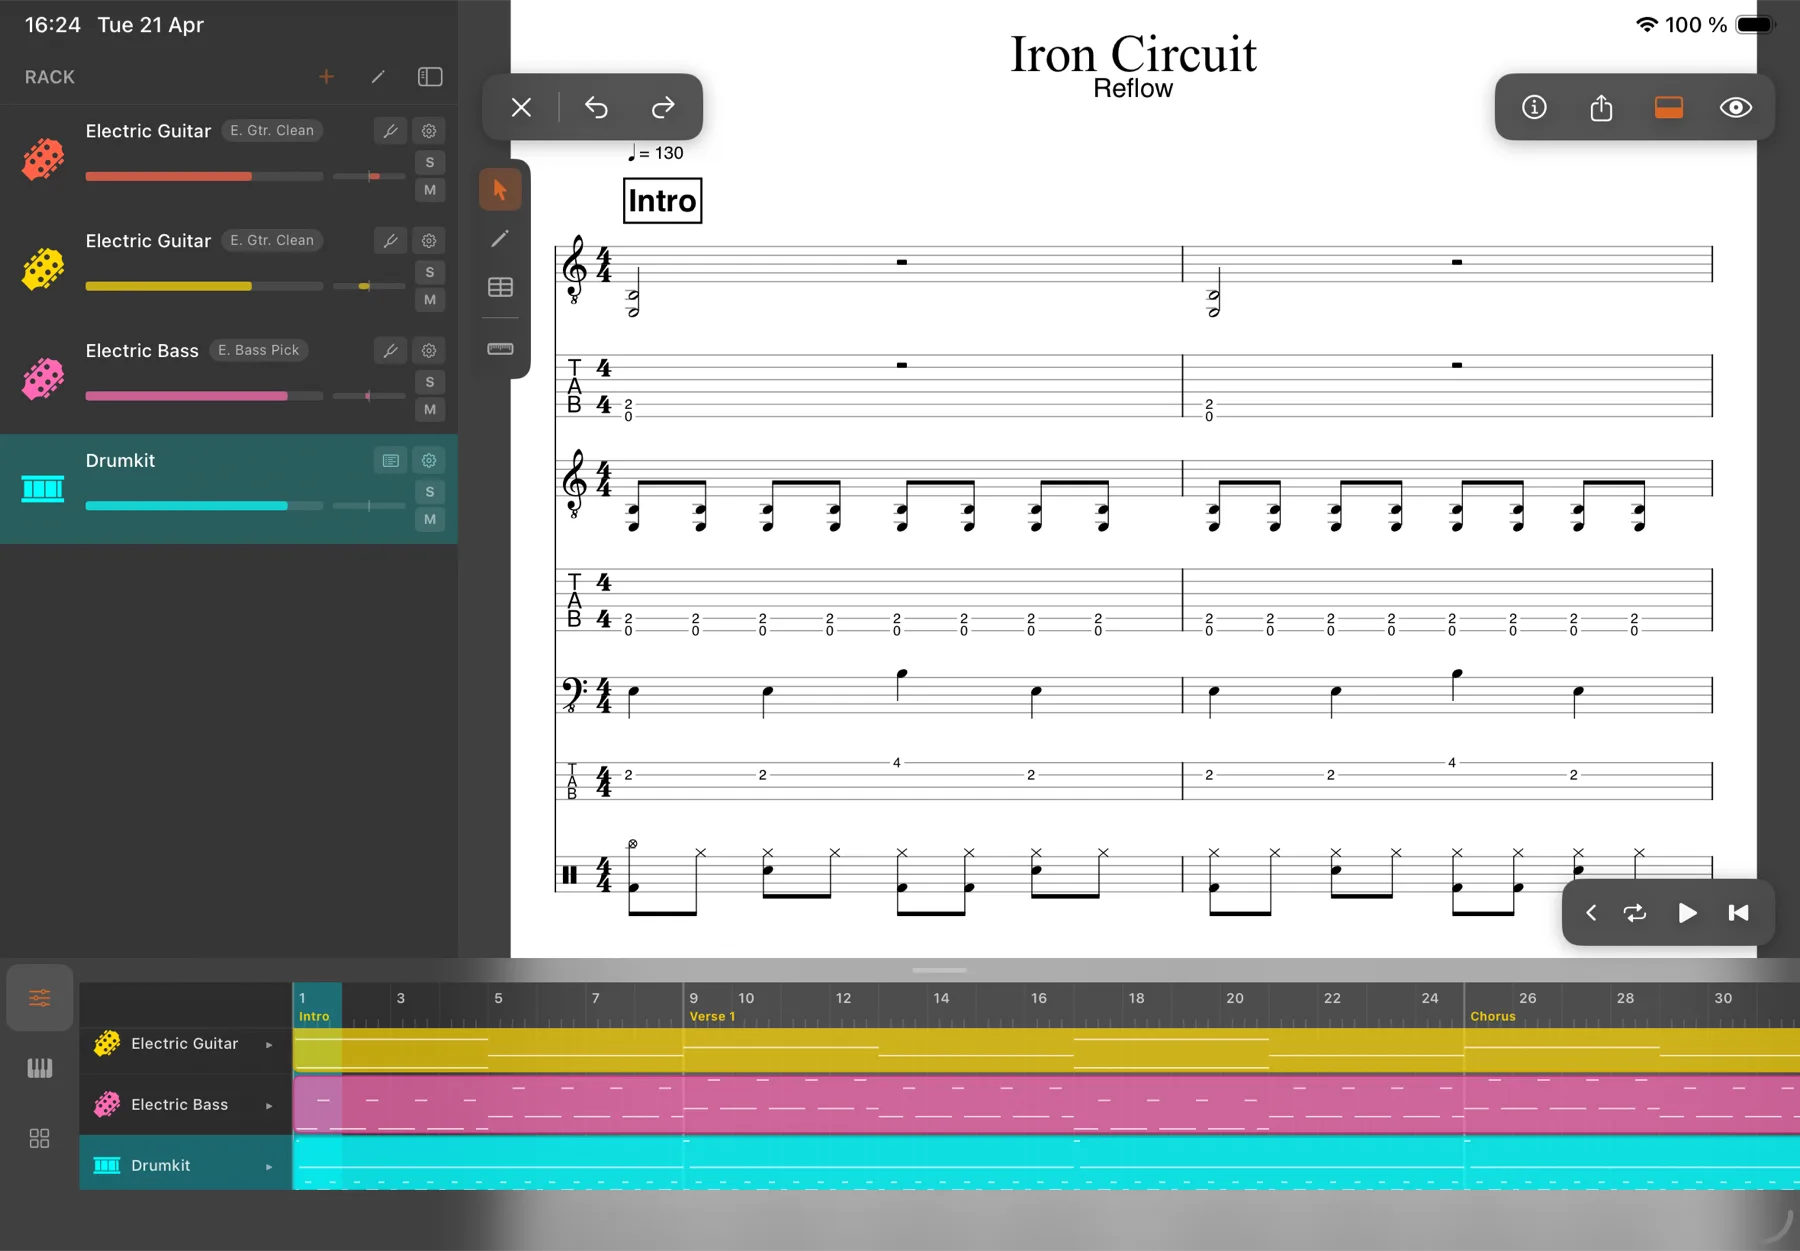The height and width of the screenshot is (1251, 1800).
Task: Toggle score visibility eye icon
Action: (x=1736, y=107)
